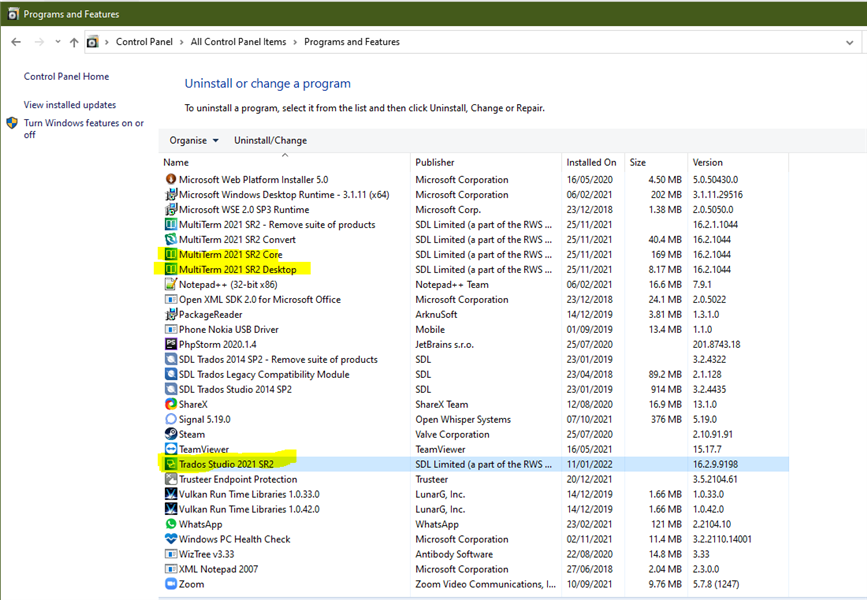Screen dimensions: 867x600
Task: Click the Vulkan Run Time Libraries 1.0.33.0 icon
Action: pyautogui.click(x=171, y=494)
